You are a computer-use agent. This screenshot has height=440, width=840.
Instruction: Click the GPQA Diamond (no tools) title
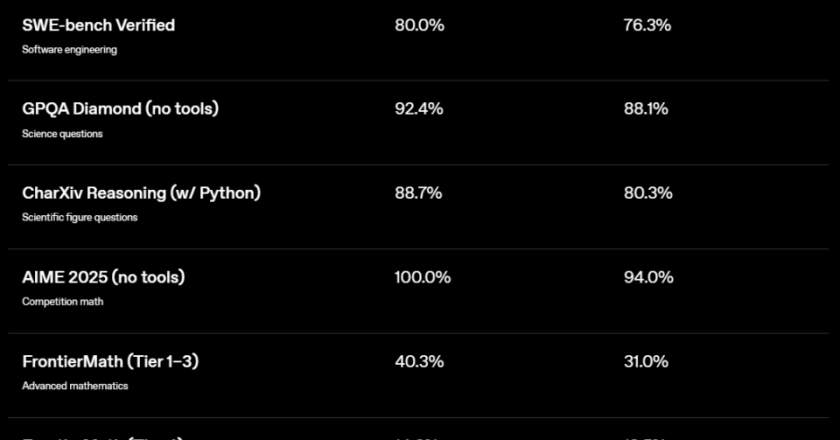tap(120, 109)
